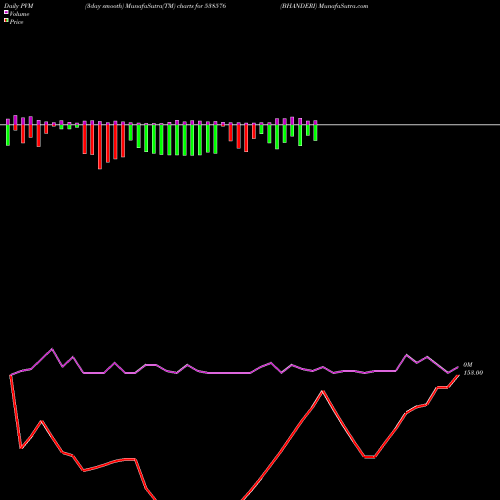Click the '(3day smooth) MunafaSutra(TM) charts for' heading
This screenshot has width=500, height=500.
[144, 6]
